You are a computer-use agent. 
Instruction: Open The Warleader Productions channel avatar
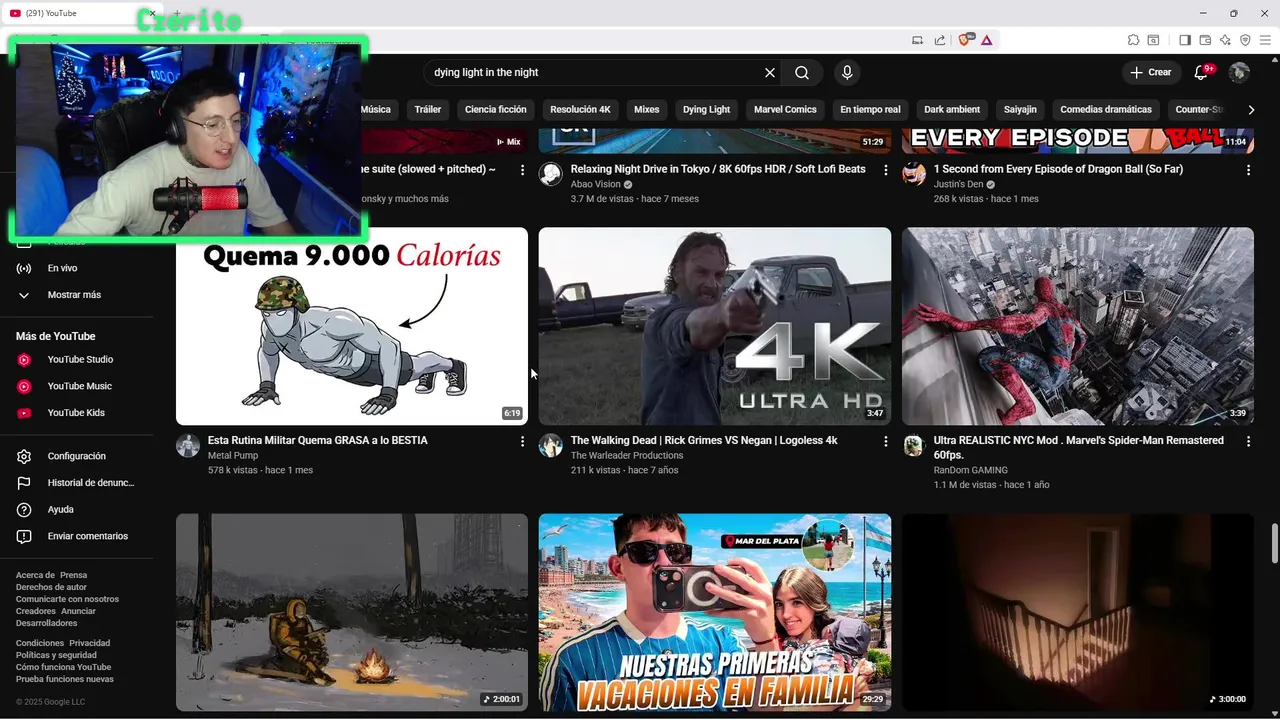(551, 445)
